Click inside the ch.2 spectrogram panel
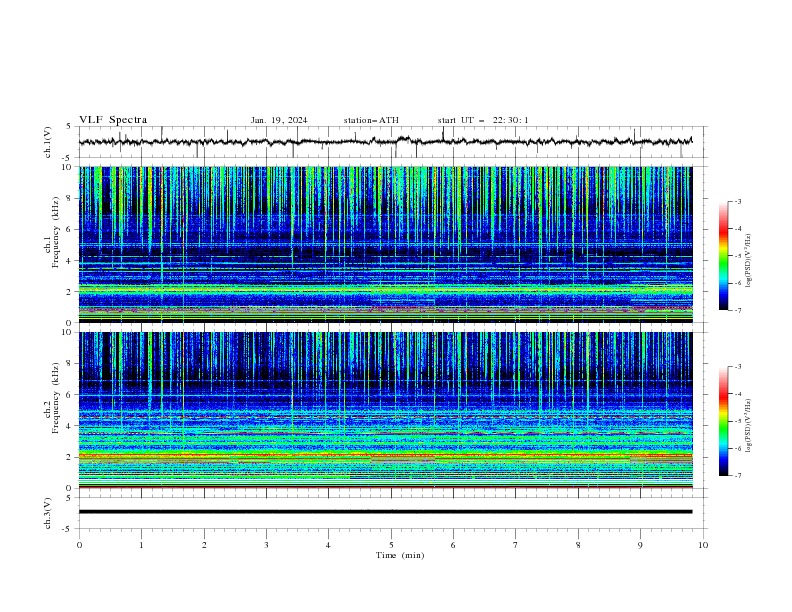This screenshot has width=792, height=612. tap(385, 410)
